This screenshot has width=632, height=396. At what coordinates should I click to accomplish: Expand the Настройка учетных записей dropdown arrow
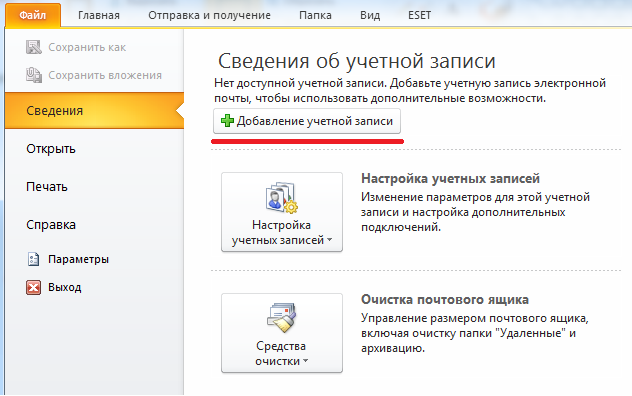click(330, 240)
